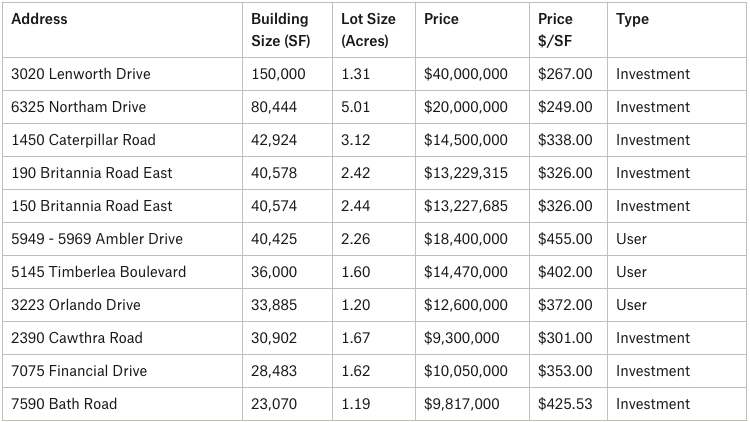Select the $40,000,000 price cell
This screenshot has width=750, height=422.
pyautogui.click(x=466, y=74)
